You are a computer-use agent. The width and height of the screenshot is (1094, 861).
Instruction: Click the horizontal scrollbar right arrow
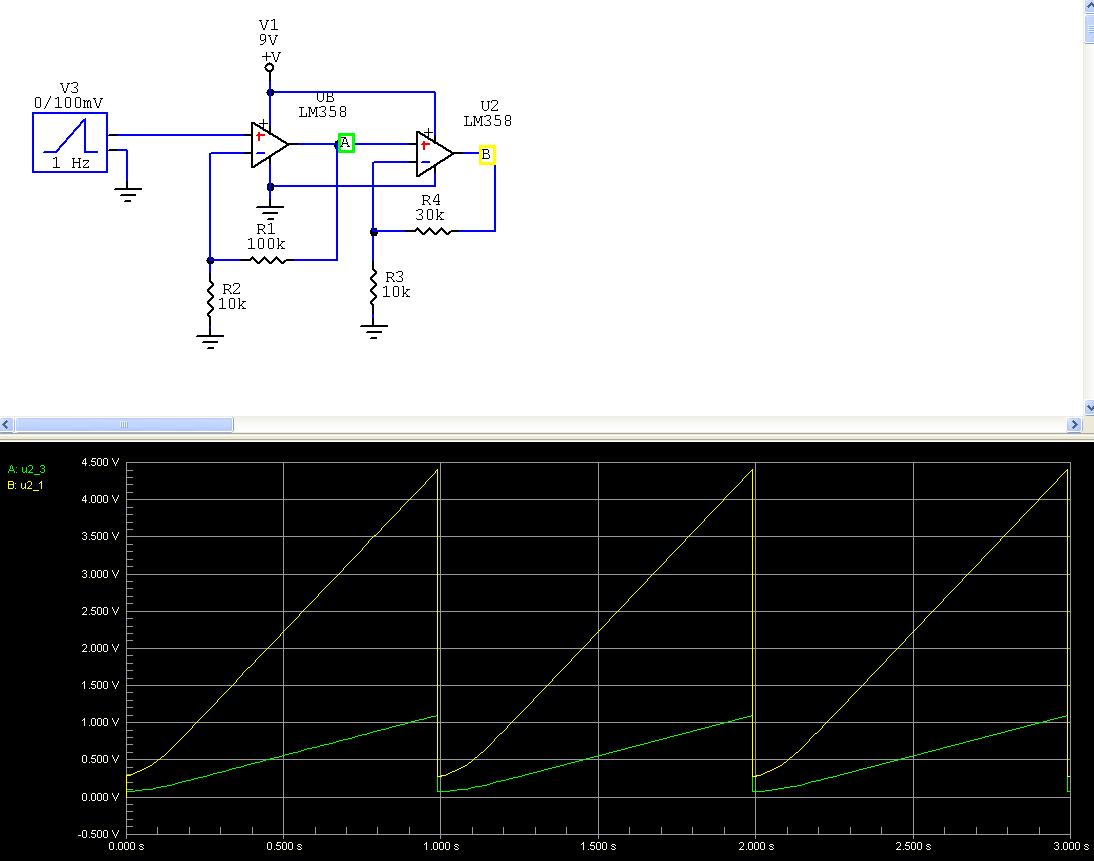pyautogui.click(x=1074, y=424)
